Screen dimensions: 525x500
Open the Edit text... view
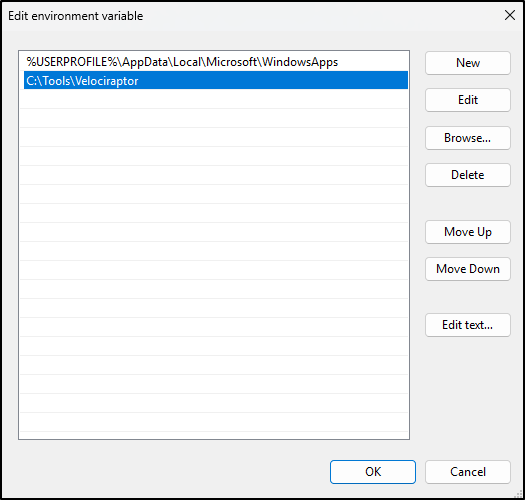468,325
